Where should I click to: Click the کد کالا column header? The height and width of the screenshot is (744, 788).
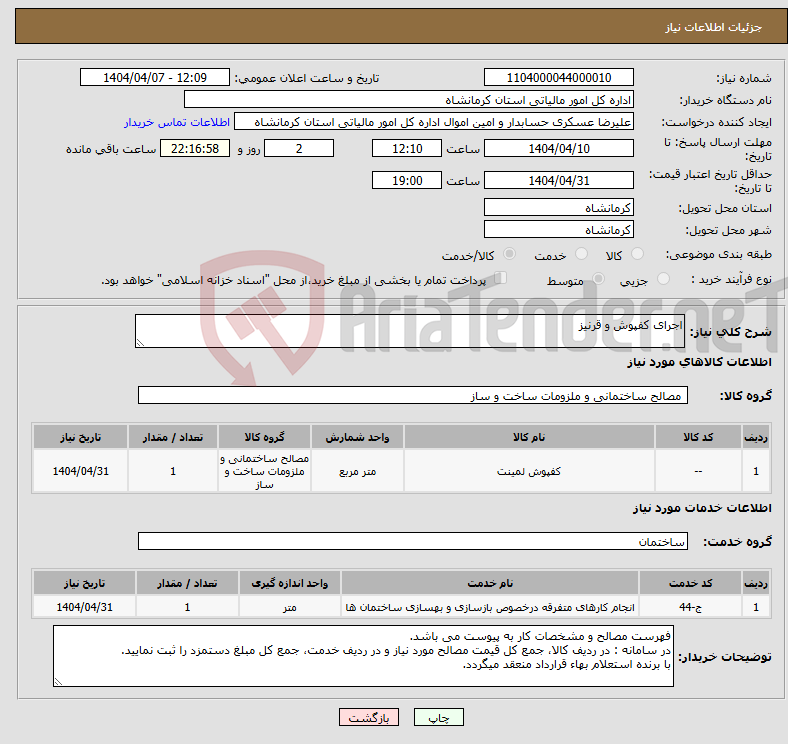[698, 437]
